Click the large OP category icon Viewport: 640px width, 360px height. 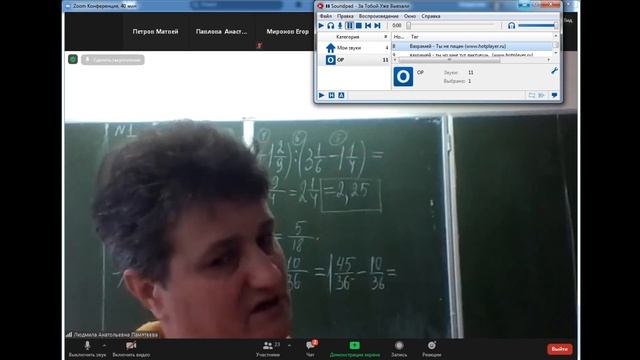pos(403,77)
